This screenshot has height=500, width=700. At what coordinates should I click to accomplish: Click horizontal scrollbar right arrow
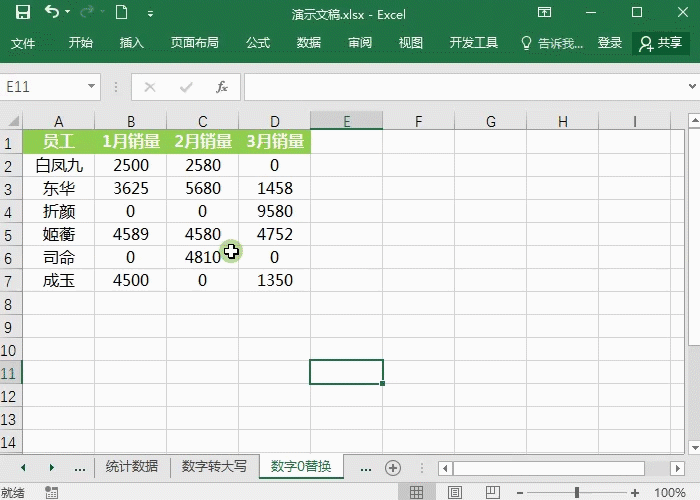tap(677, 468)
